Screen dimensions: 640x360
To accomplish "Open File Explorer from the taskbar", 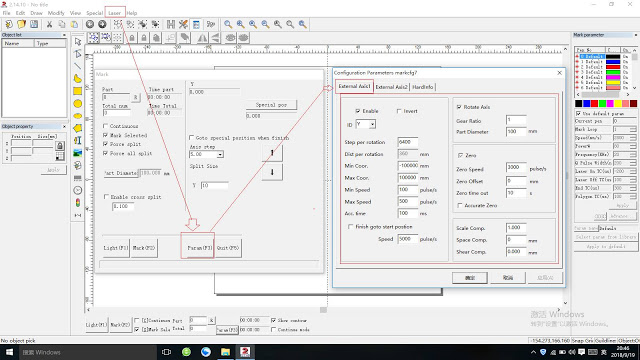I will click(x=225, y=352).
